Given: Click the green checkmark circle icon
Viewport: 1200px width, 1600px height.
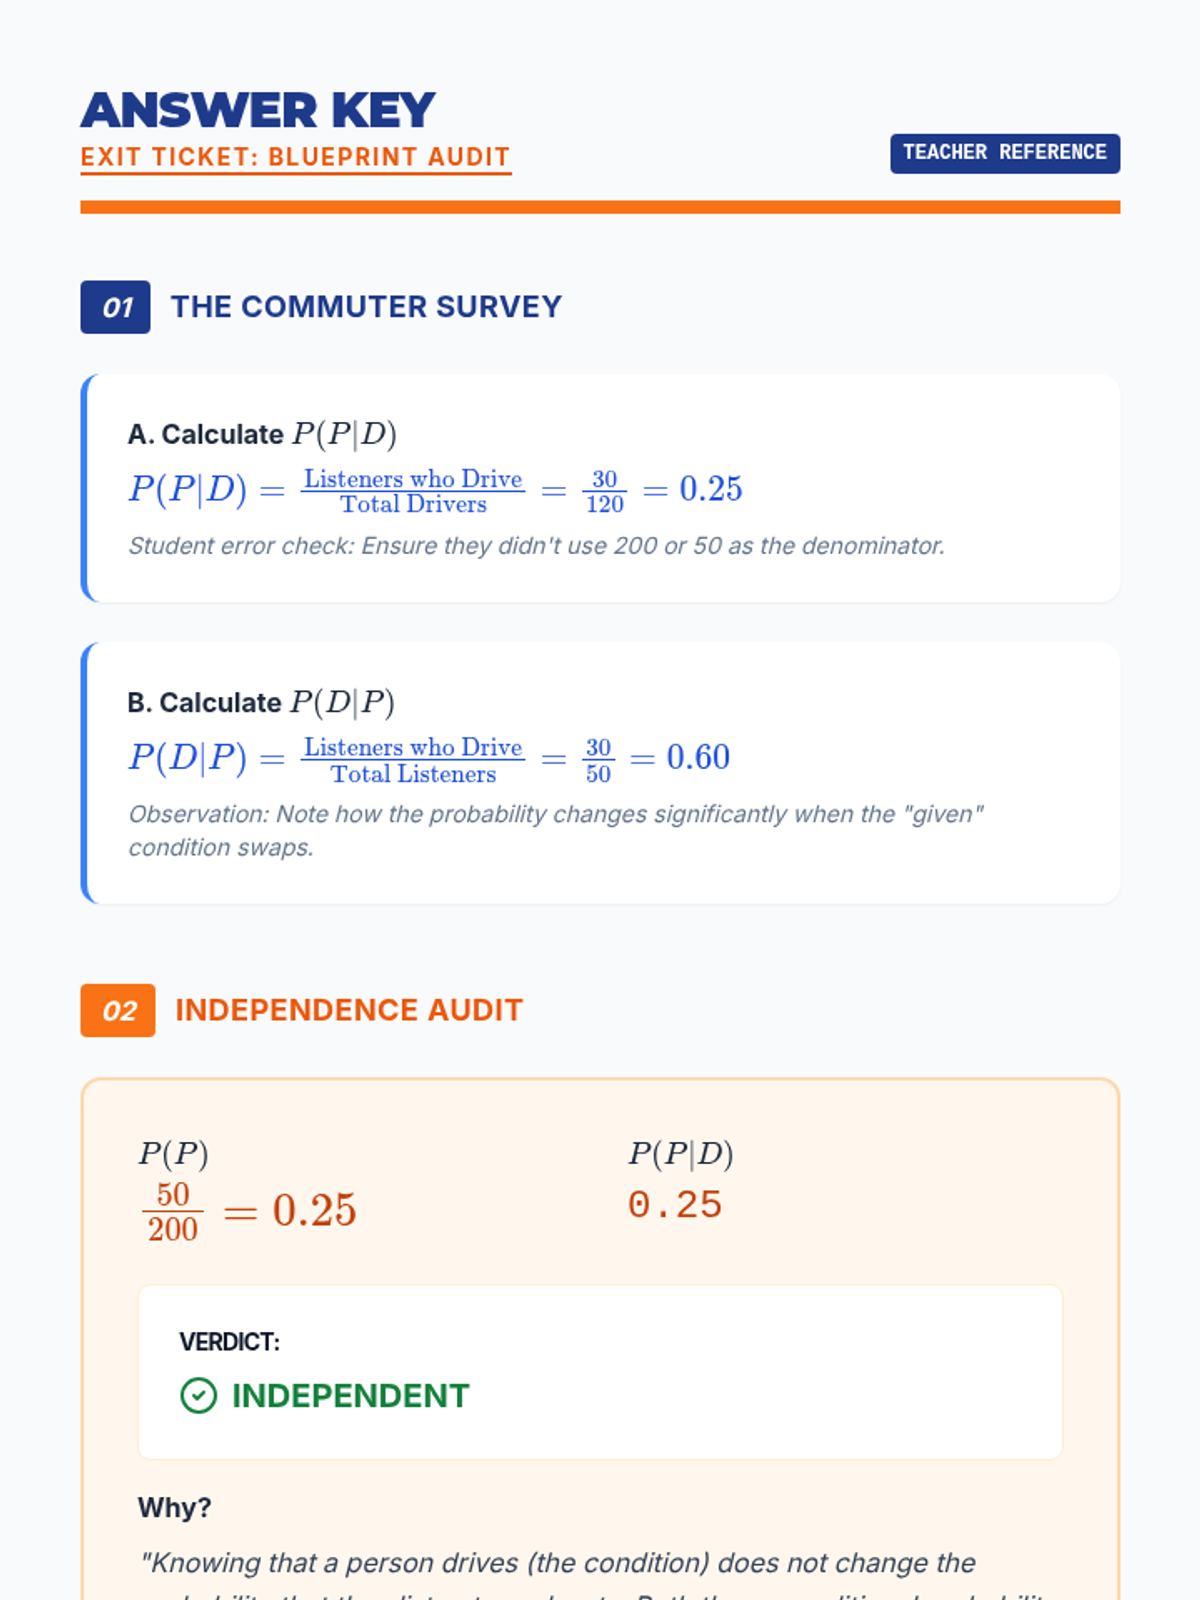Looking at the screenshot, I should (198, 1395).
